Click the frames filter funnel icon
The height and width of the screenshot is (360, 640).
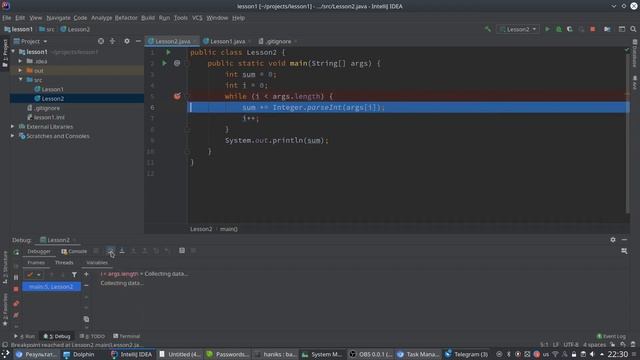[x=74, y=275]
